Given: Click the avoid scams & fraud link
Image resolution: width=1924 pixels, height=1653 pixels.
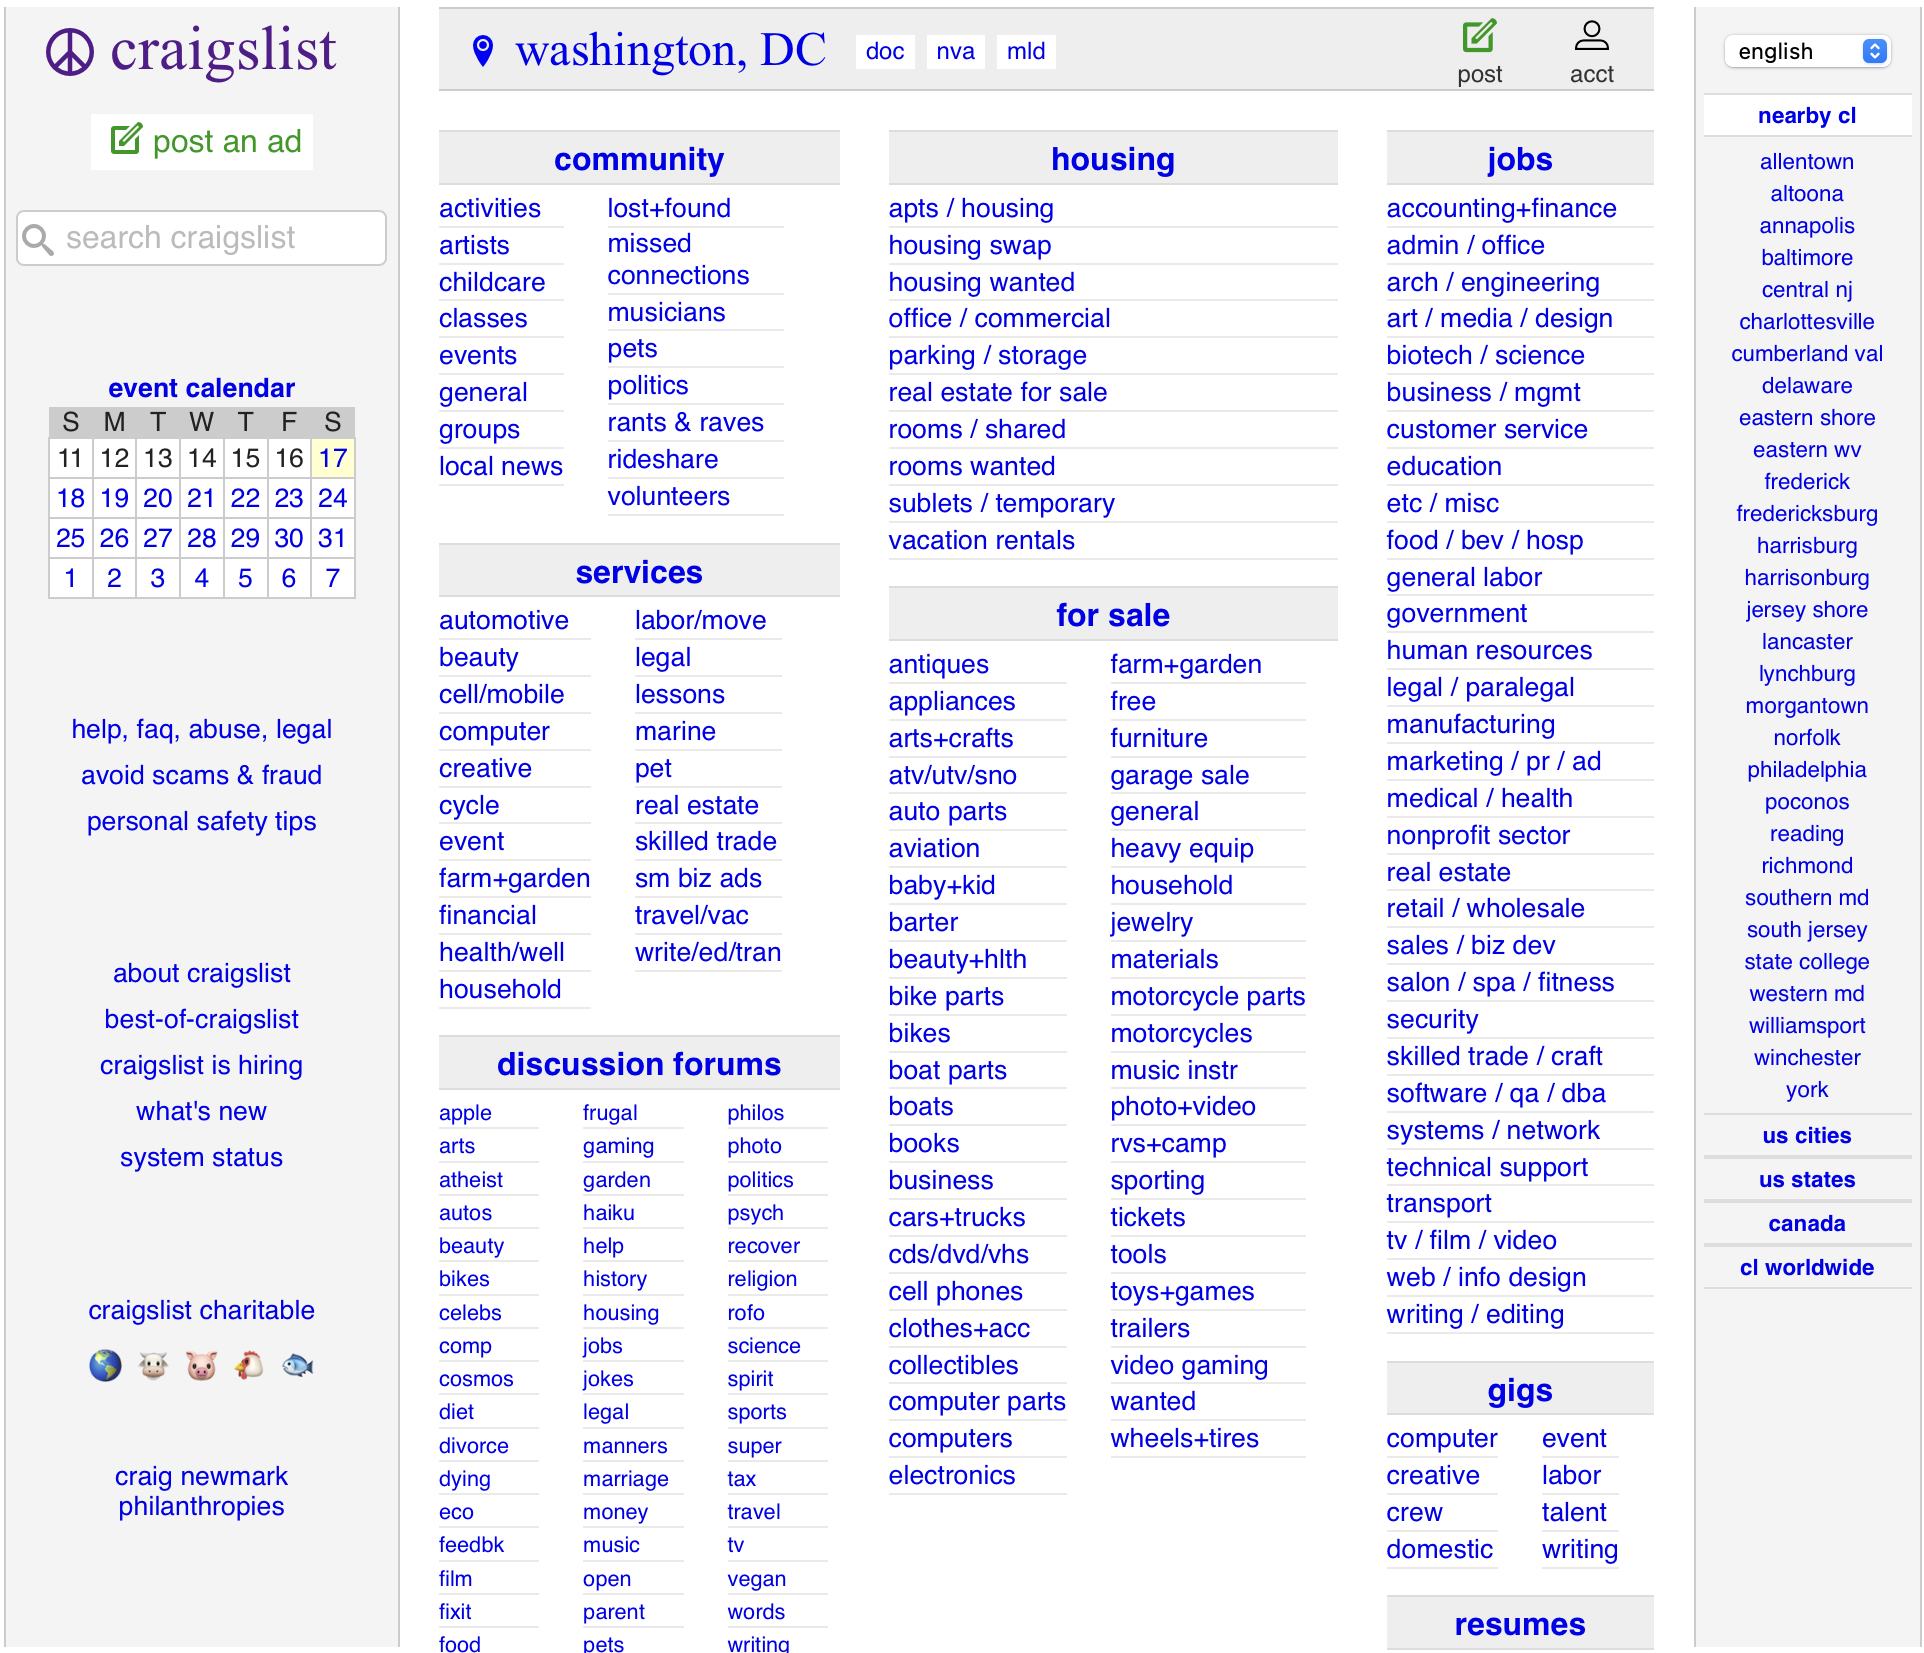Looking at the screenshot, I should coord(201,776).
